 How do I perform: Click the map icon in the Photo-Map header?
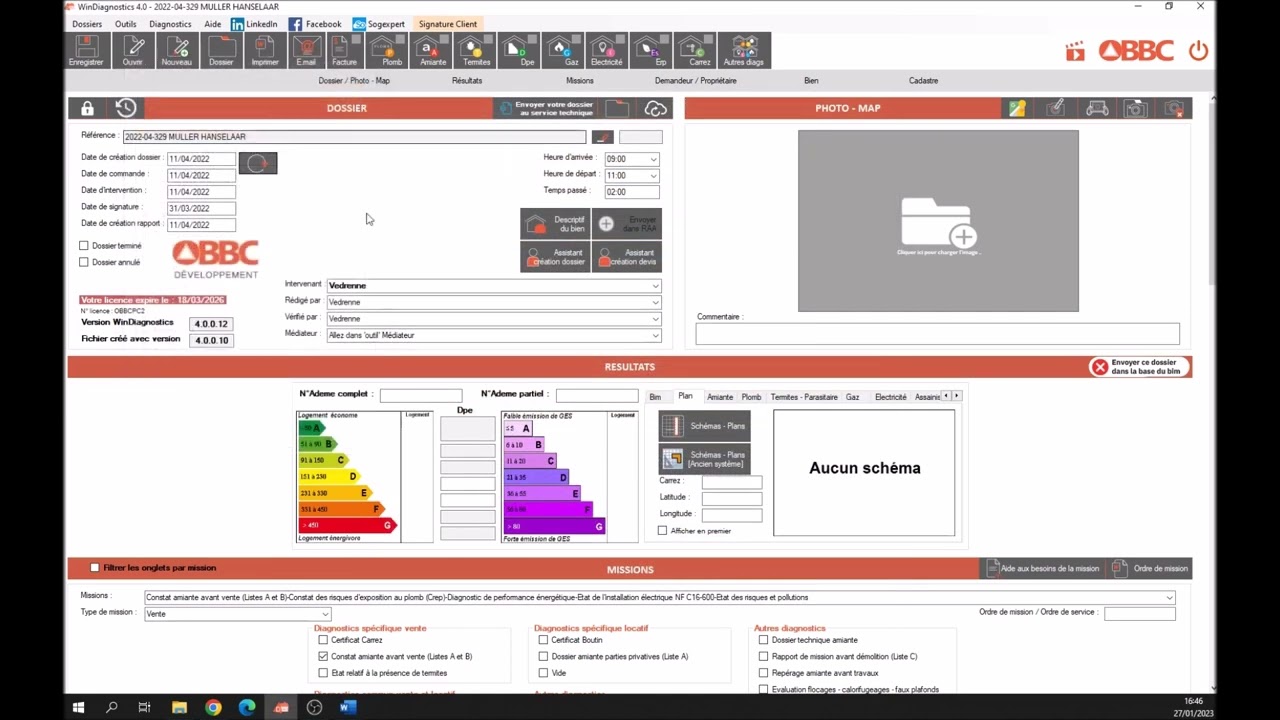[1017, 108]
